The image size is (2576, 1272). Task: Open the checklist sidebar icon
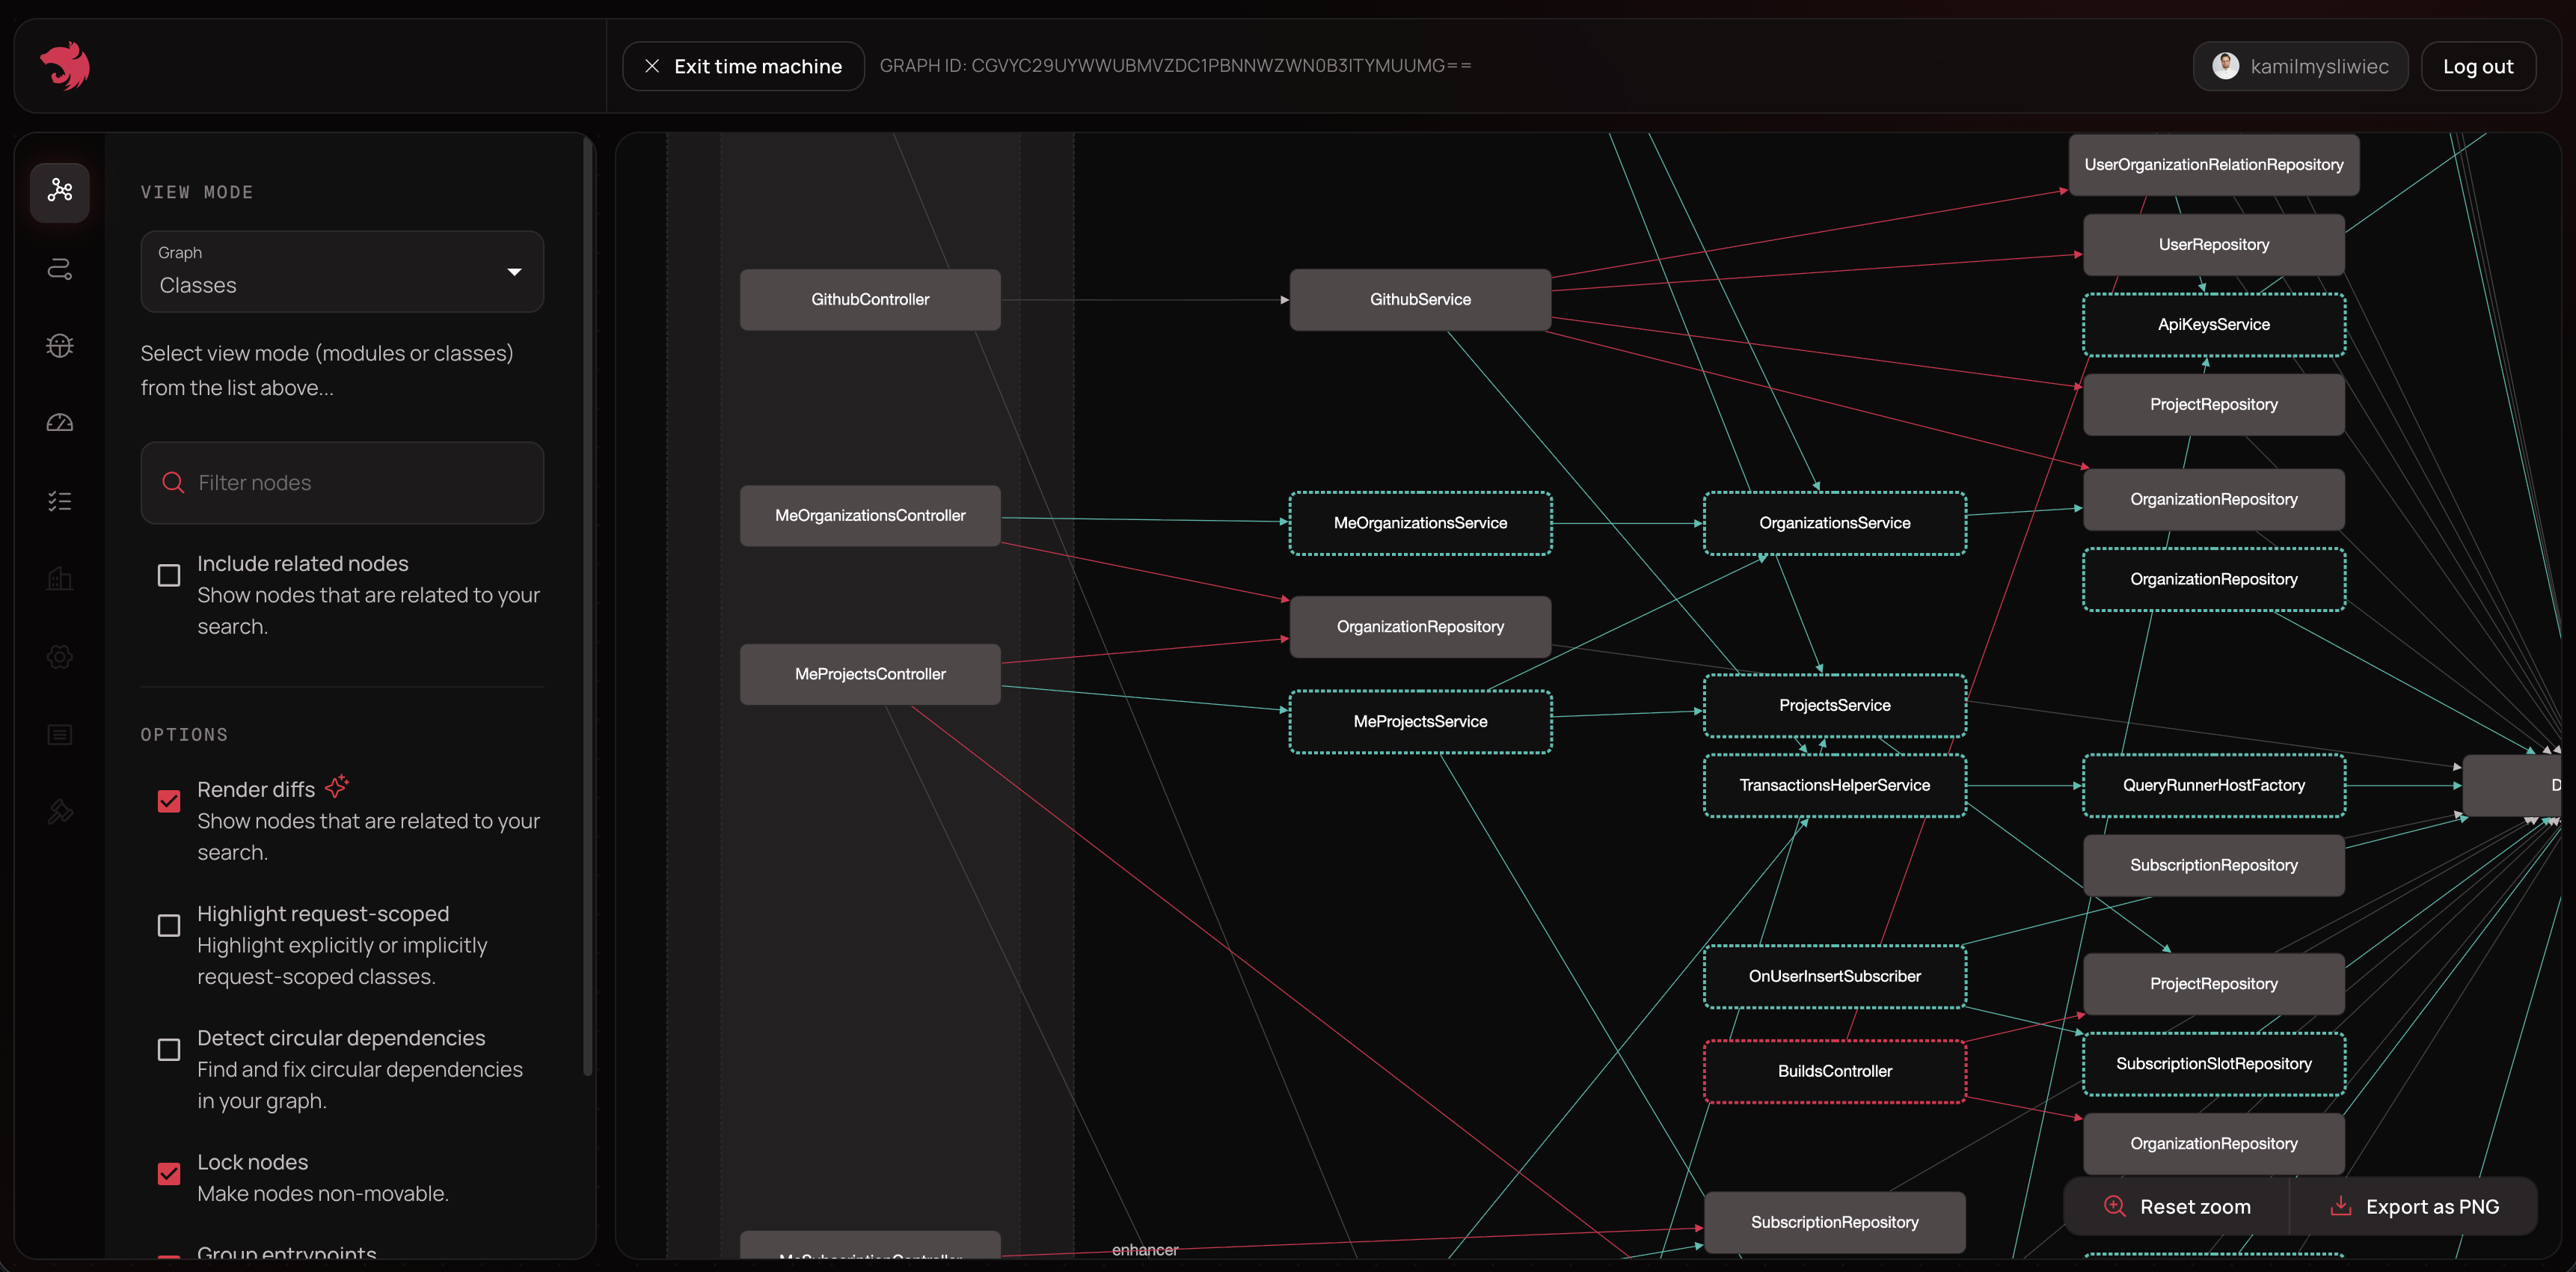pos(60,501)
